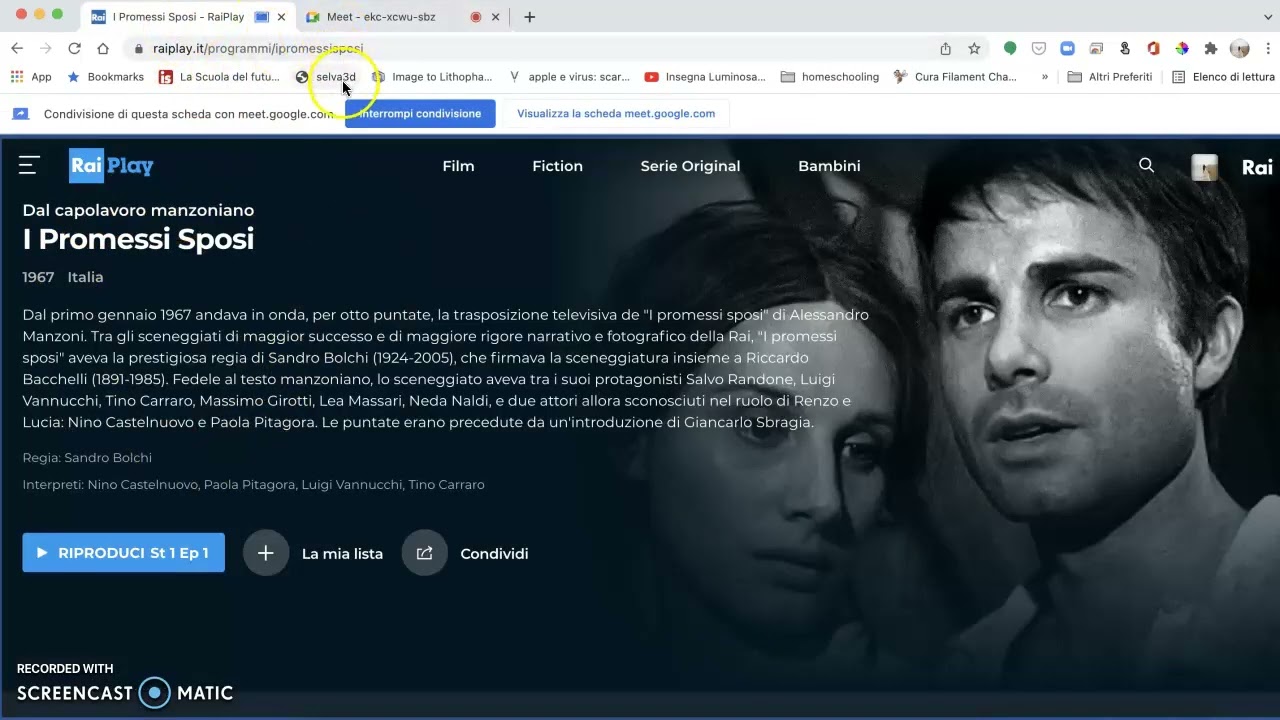Open the selva3d bookmark
The height and width of the screenshot is (720, 1280).
(326, 77)
